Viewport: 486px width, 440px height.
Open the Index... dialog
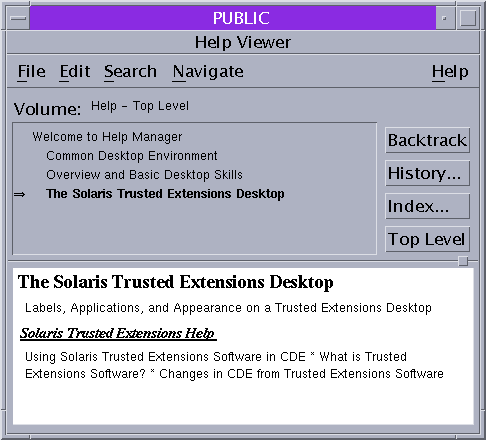[x=427, y=206]
